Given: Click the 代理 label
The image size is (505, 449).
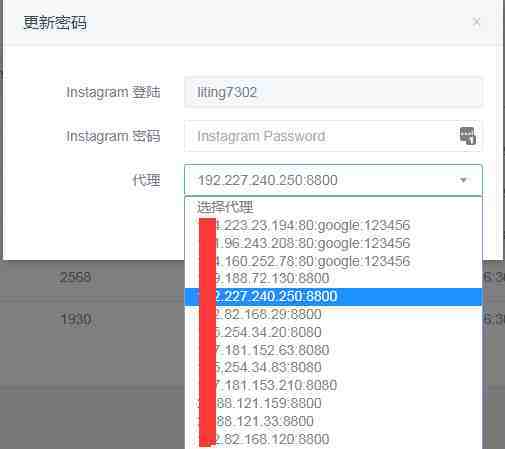Looking at the screenshot, I should (x=146, y=180).
